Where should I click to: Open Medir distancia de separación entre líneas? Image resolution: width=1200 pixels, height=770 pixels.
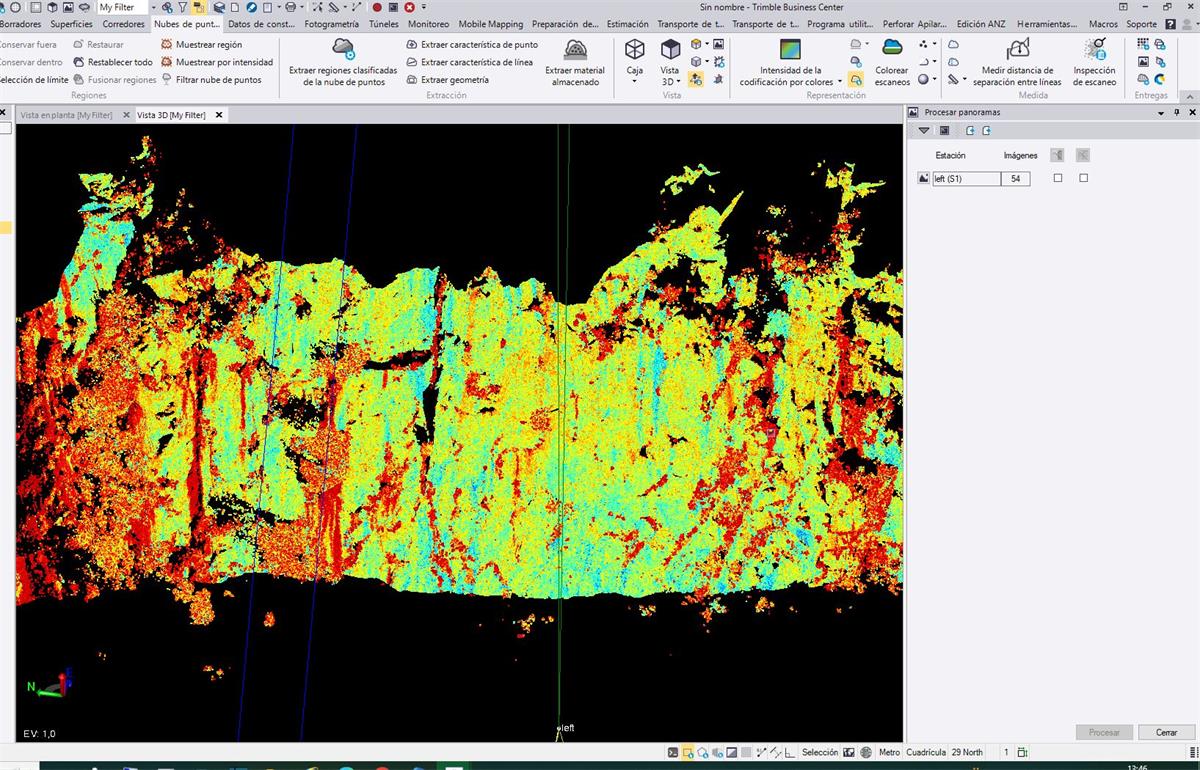point(1017,50)
